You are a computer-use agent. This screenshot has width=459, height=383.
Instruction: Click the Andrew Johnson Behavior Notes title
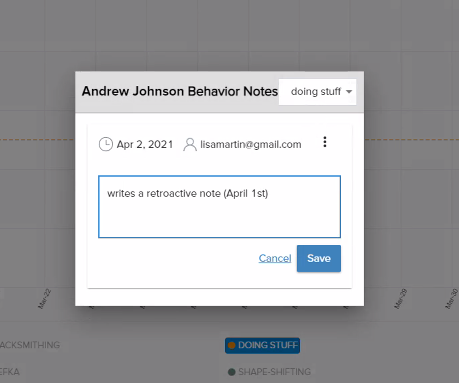[x=180, y=91]
